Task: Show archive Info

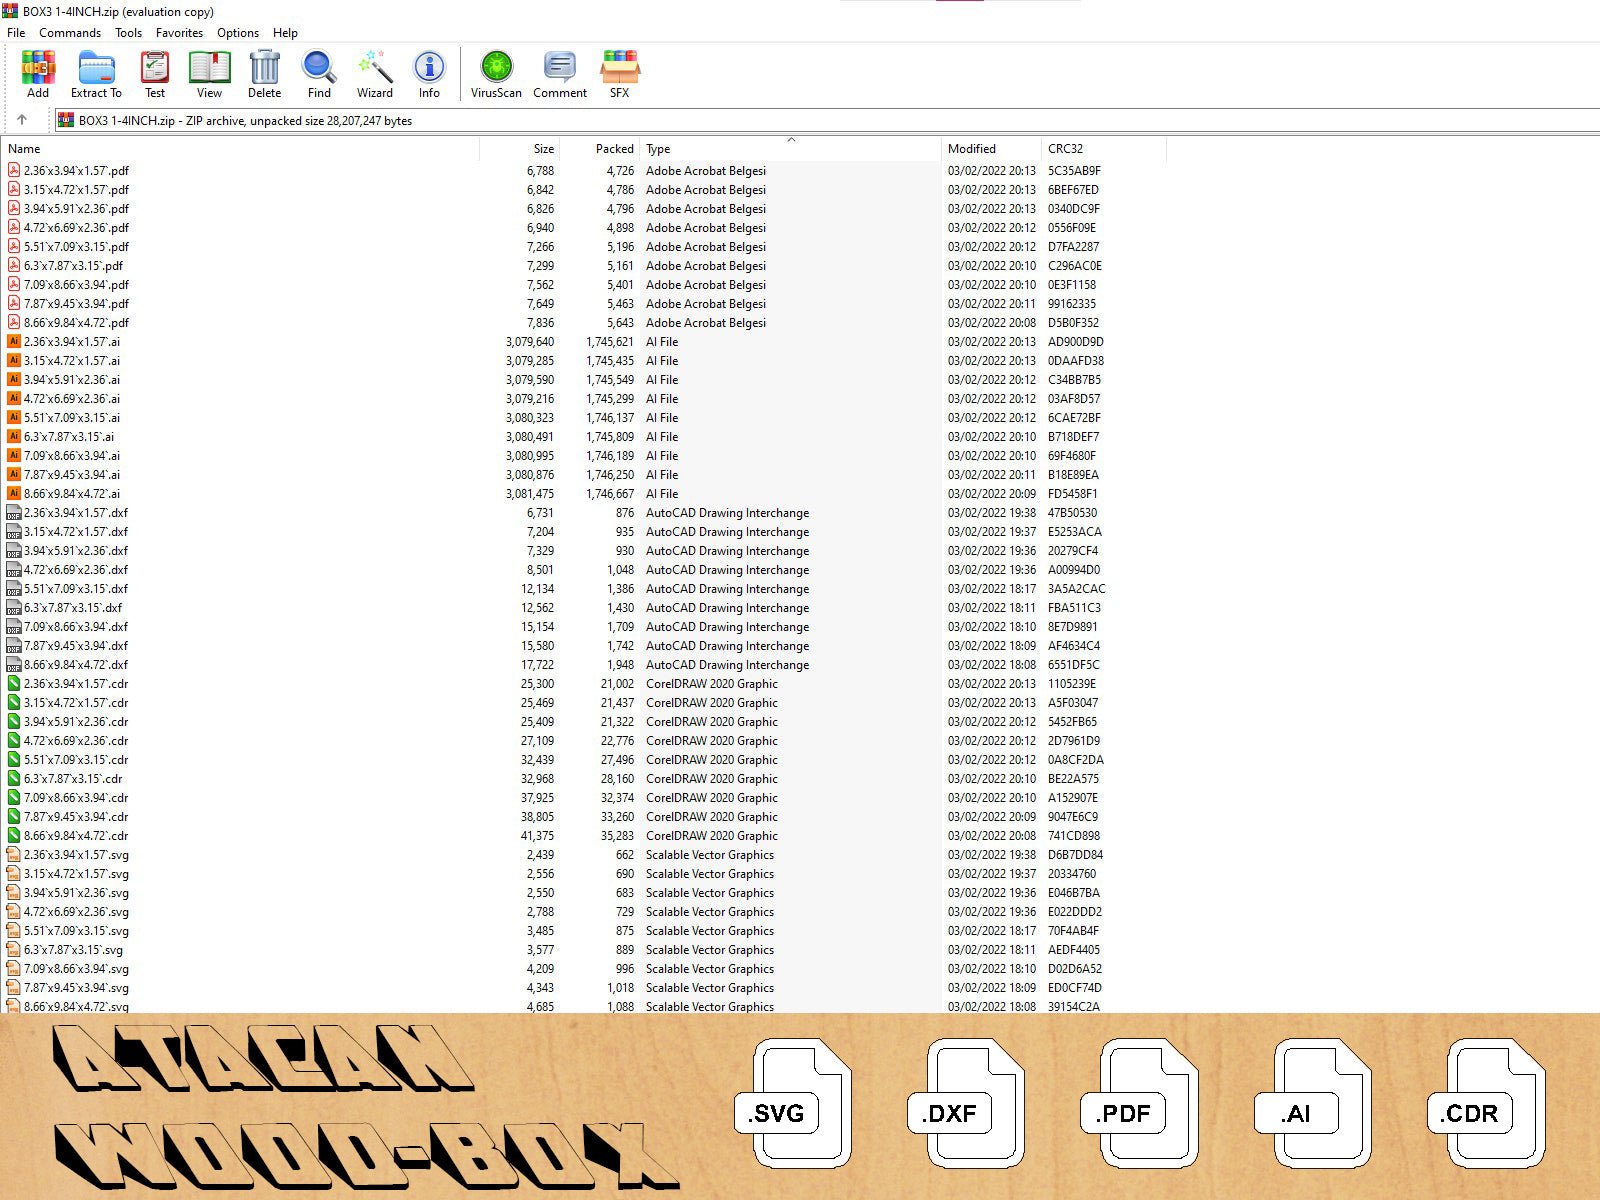Action: click(429, 74)
